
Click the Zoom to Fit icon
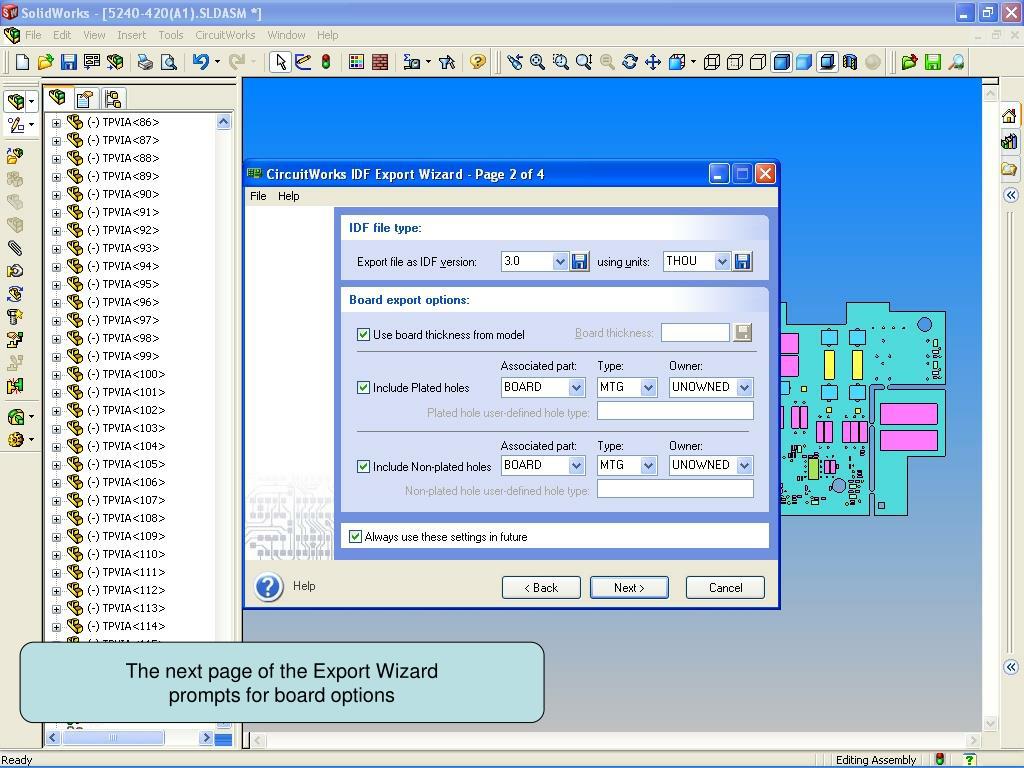(537, 62)
